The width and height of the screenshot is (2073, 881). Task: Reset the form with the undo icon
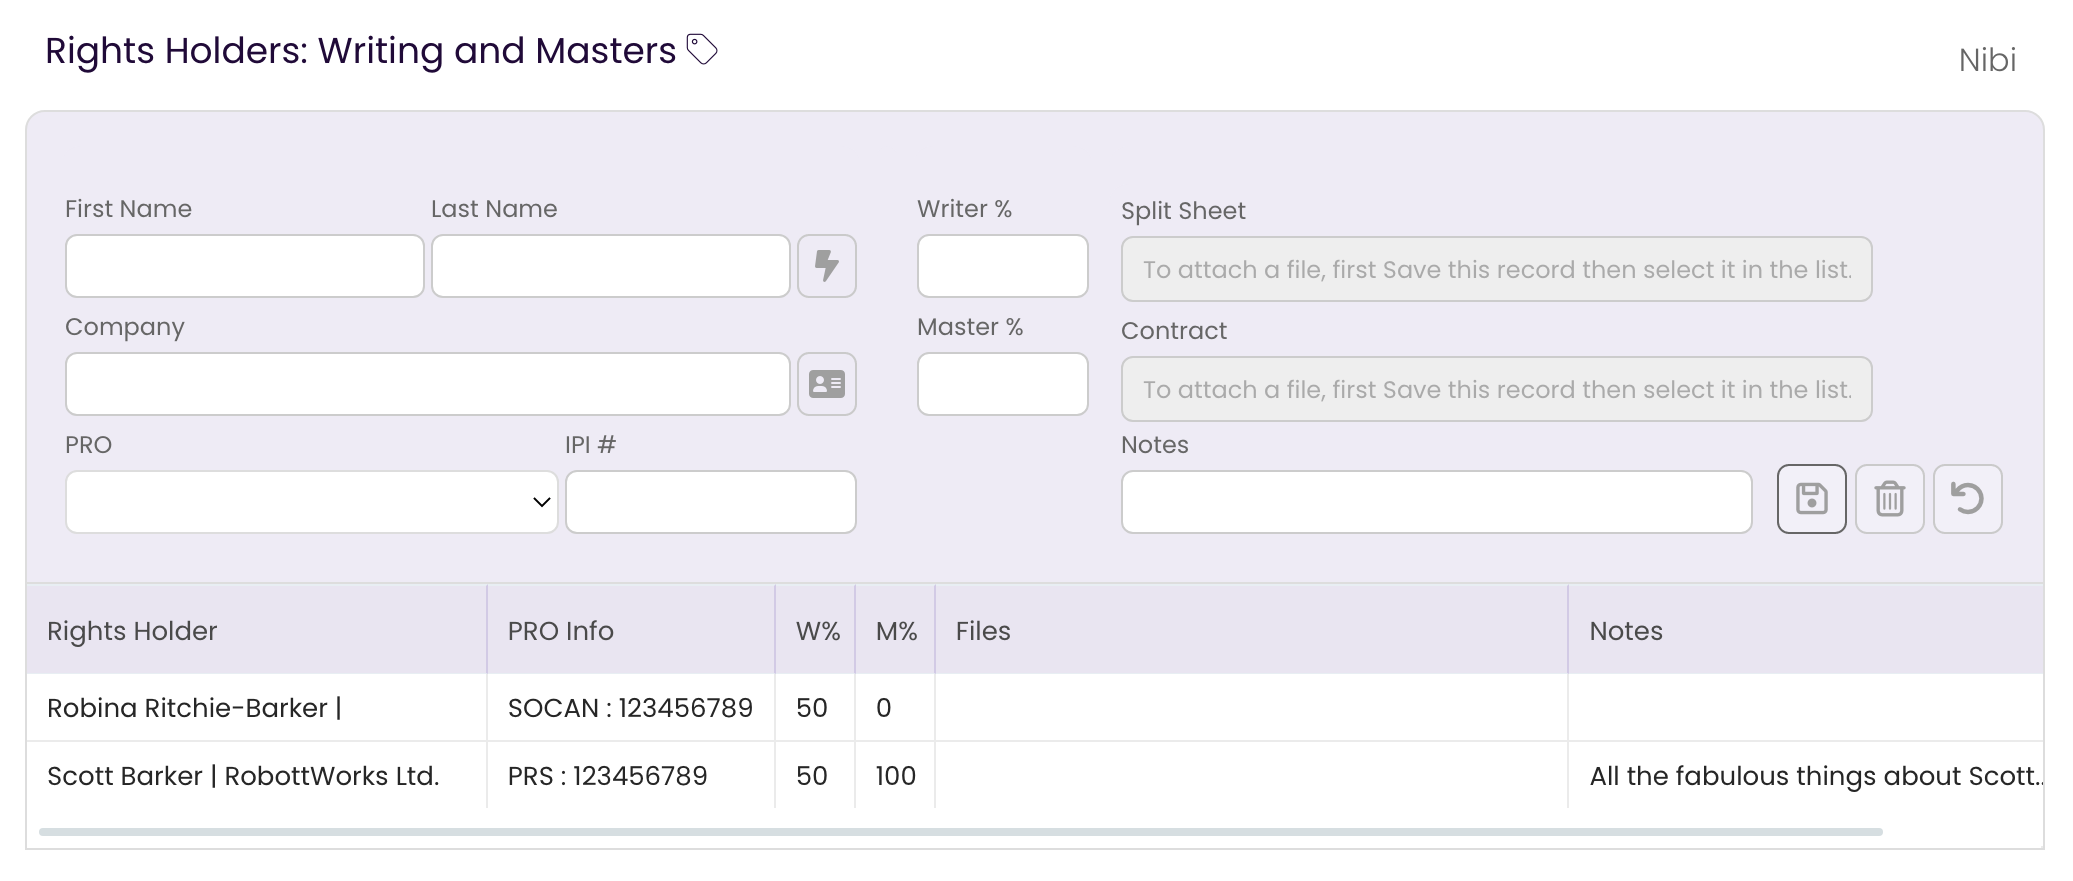[1968, 499]
